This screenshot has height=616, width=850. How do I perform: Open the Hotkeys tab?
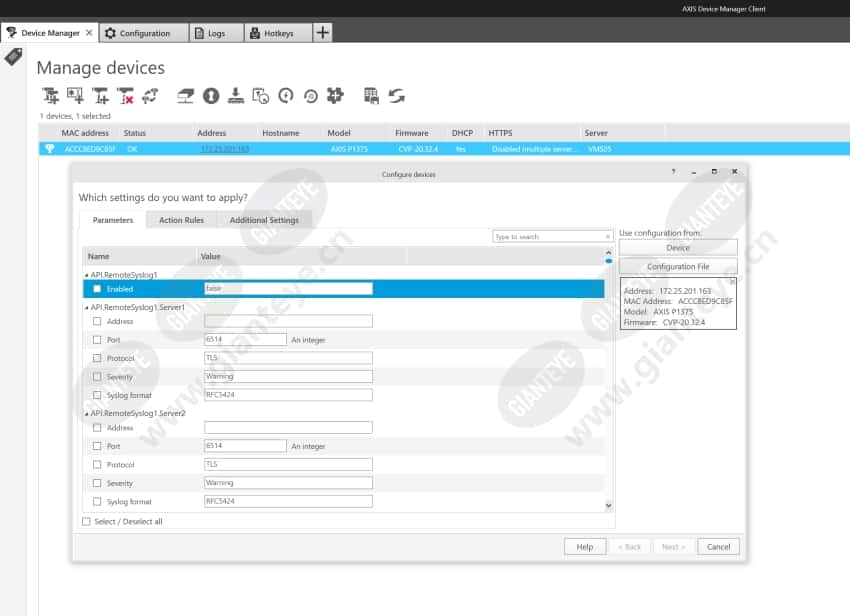pos(278,33)
